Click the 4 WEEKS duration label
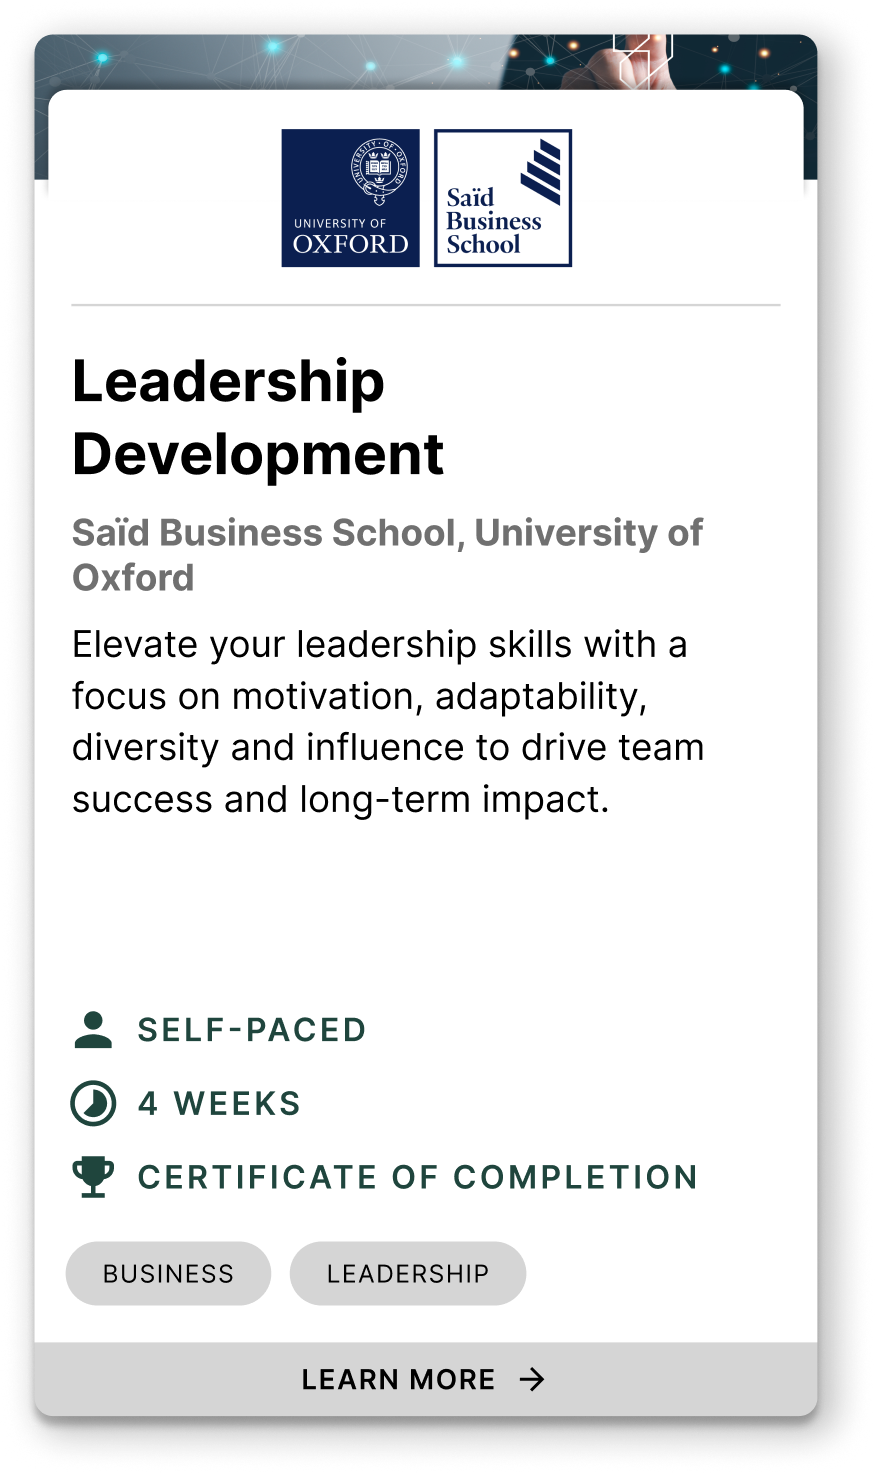Screen dimensions: 875x1474 (219, 1104)
